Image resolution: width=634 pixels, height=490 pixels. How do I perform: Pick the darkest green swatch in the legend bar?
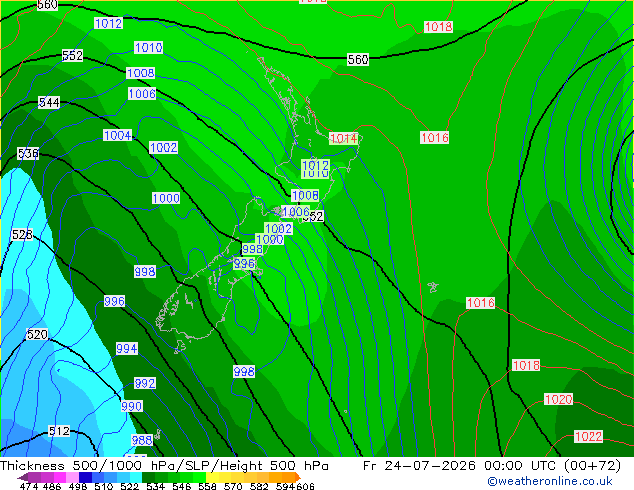[x=148, y=477]
